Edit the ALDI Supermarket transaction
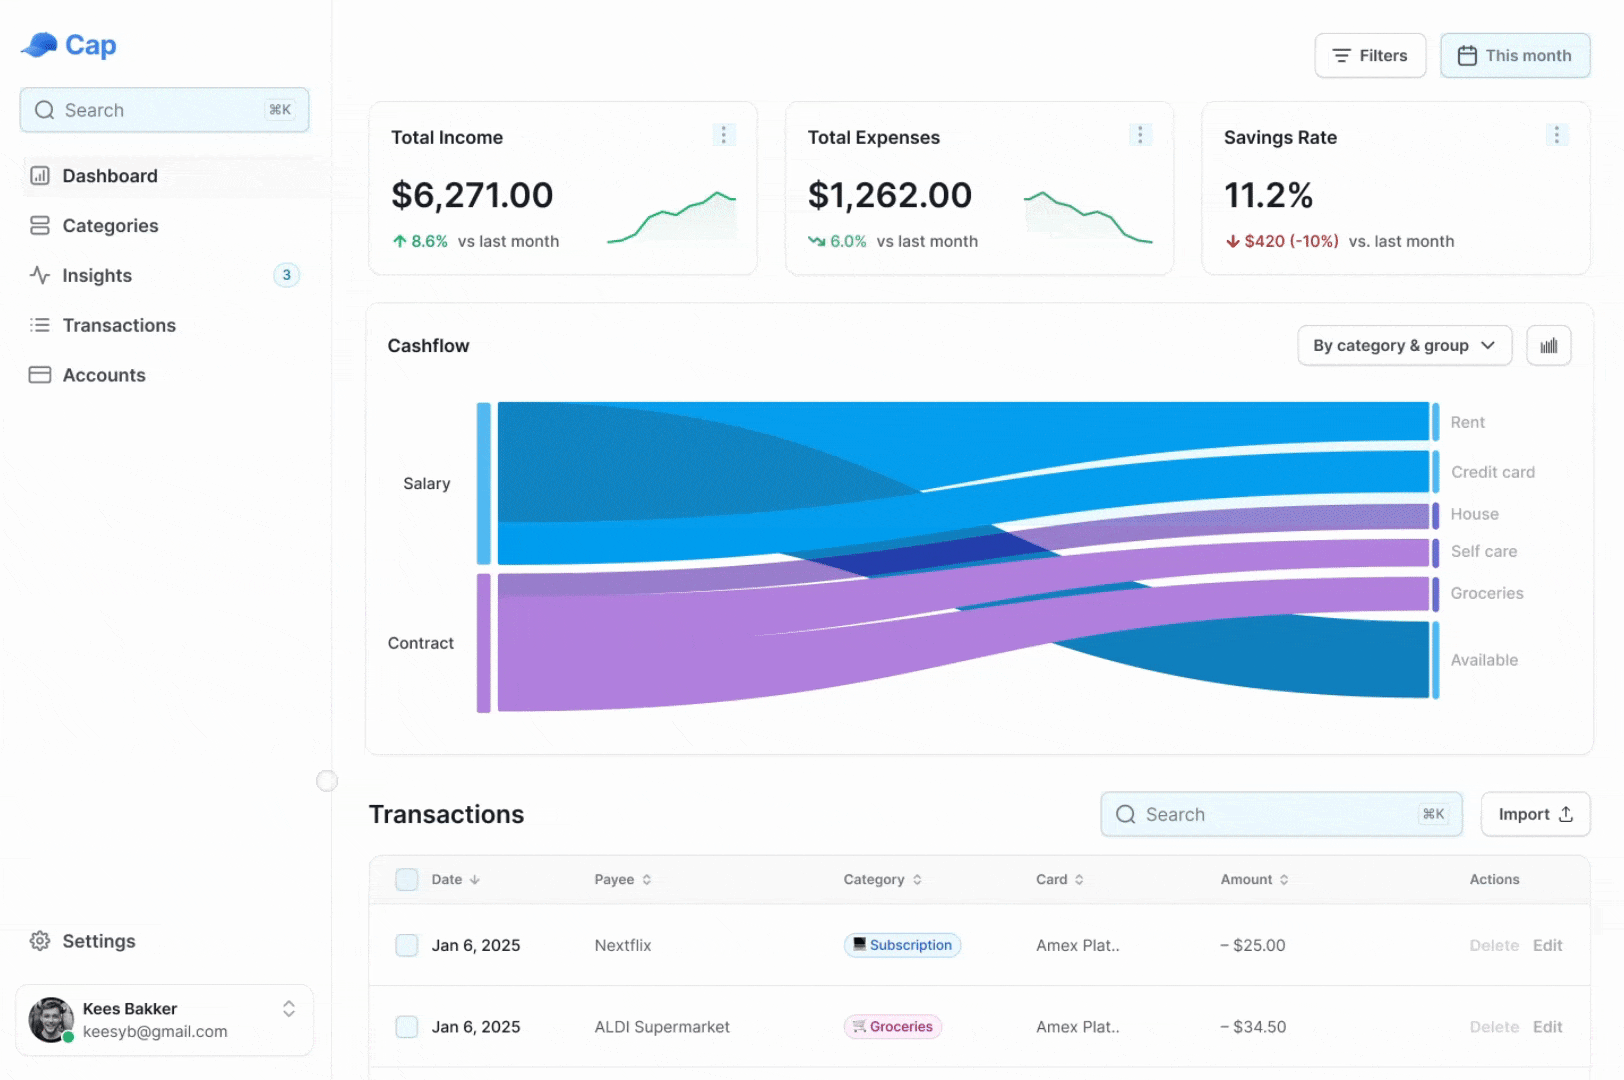 click(1547, 1027)
